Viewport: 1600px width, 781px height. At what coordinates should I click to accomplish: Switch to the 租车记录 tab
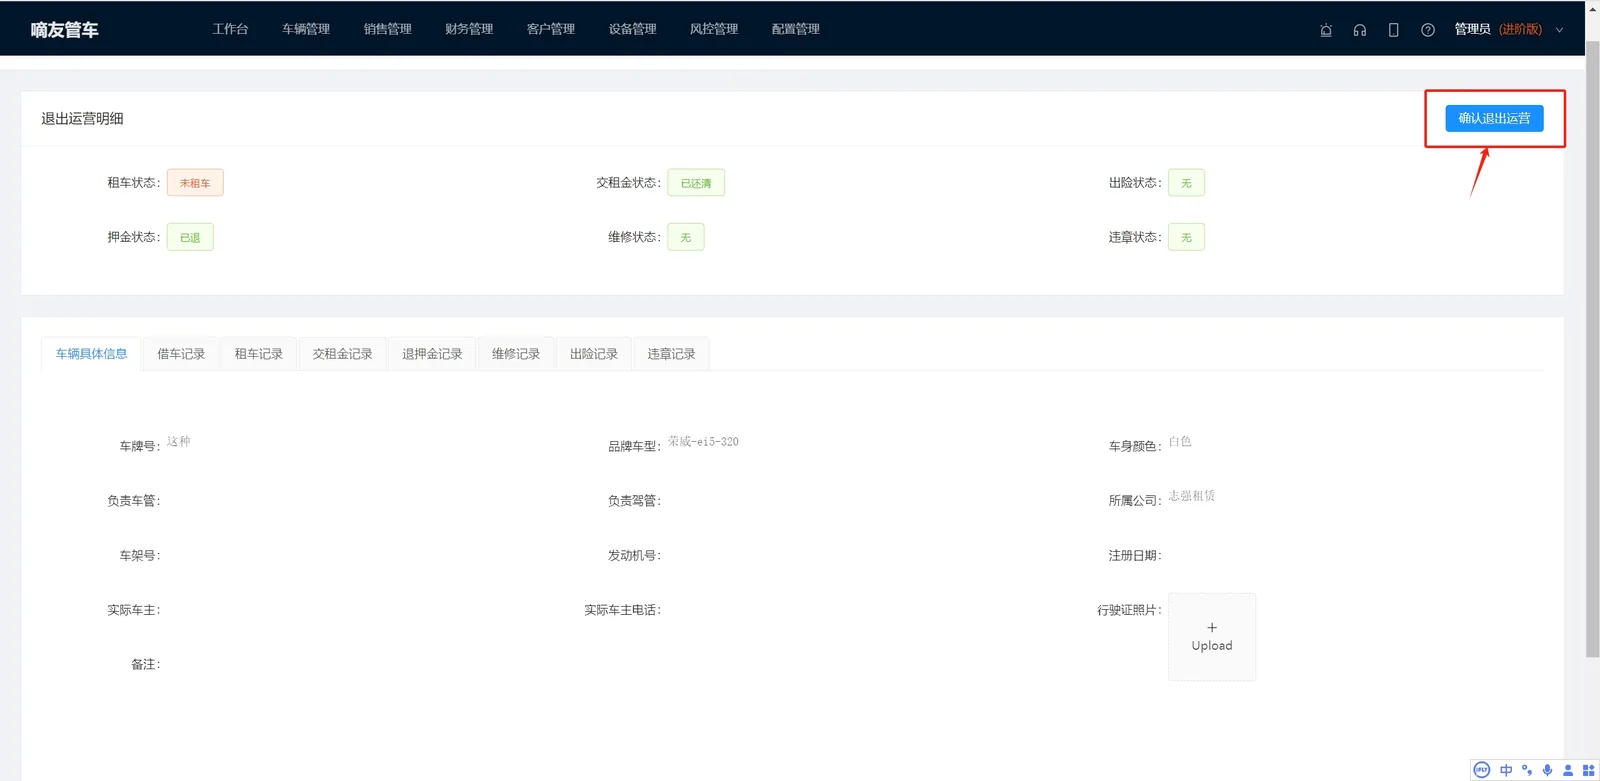click(259, 354)
